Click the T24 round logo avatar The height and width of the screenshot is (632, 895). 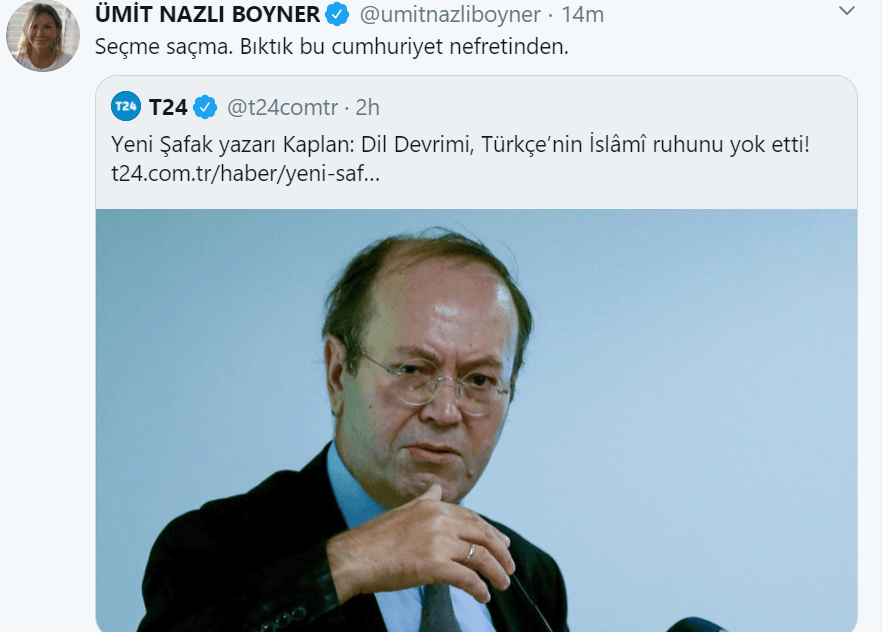point(126,105)
